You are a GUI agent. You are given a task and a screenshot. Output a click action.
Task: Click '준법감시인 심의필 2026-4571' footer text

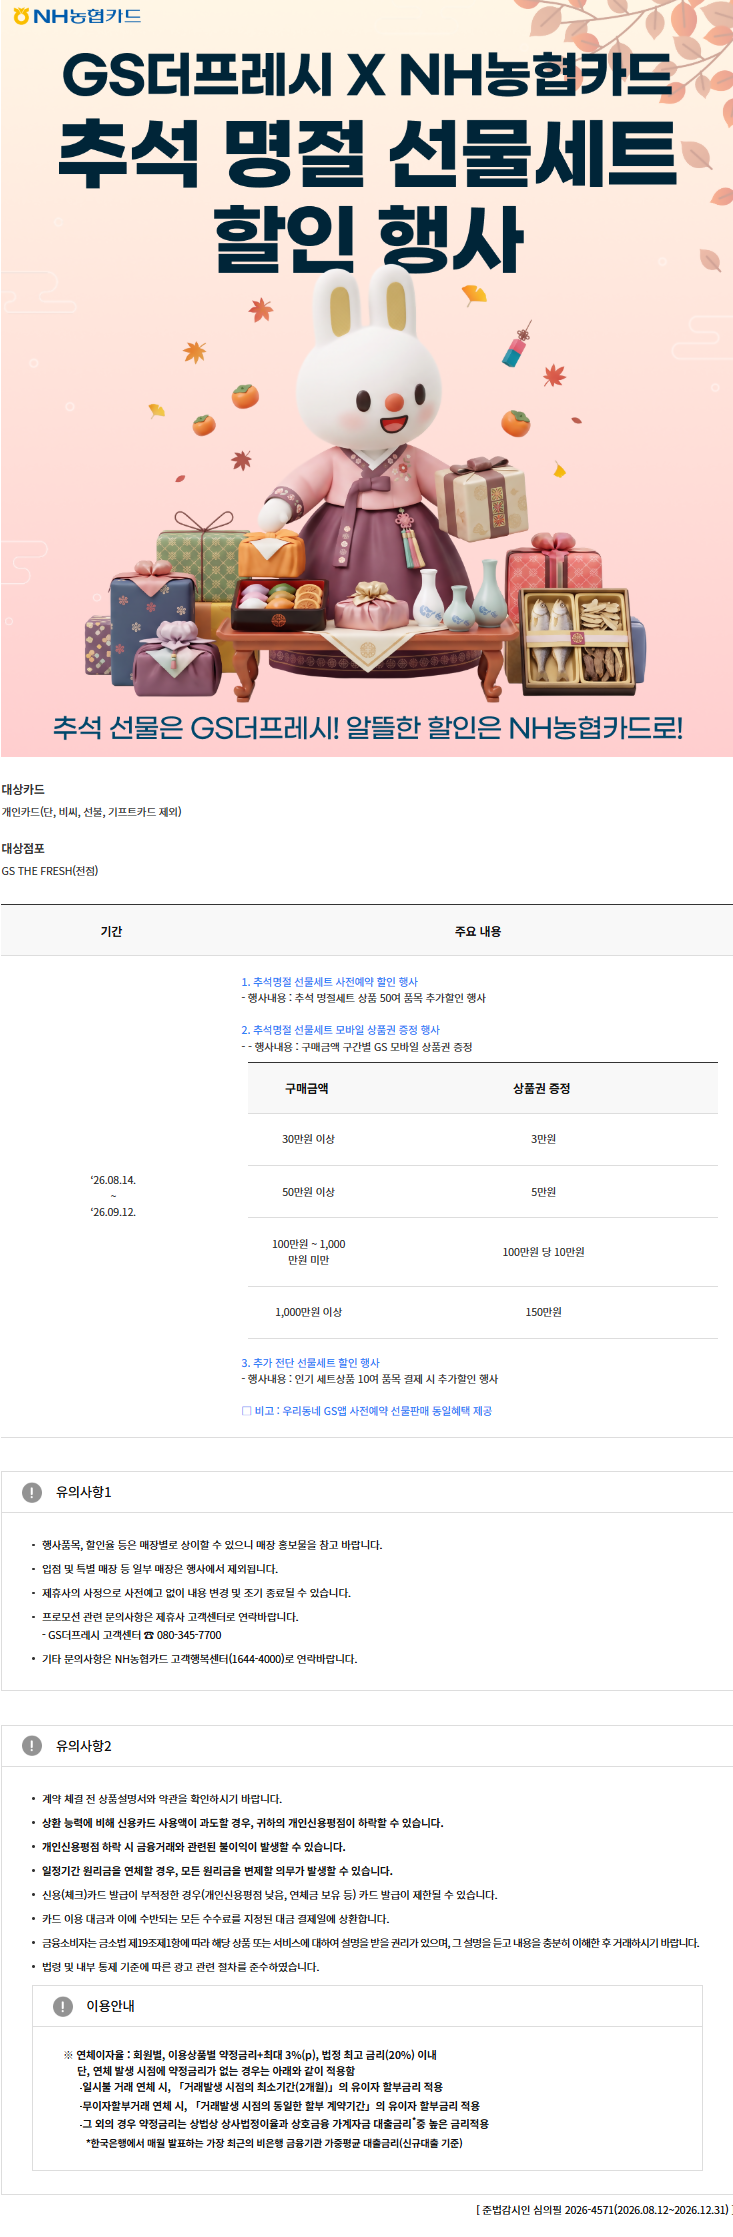[x=604, y=2210]
